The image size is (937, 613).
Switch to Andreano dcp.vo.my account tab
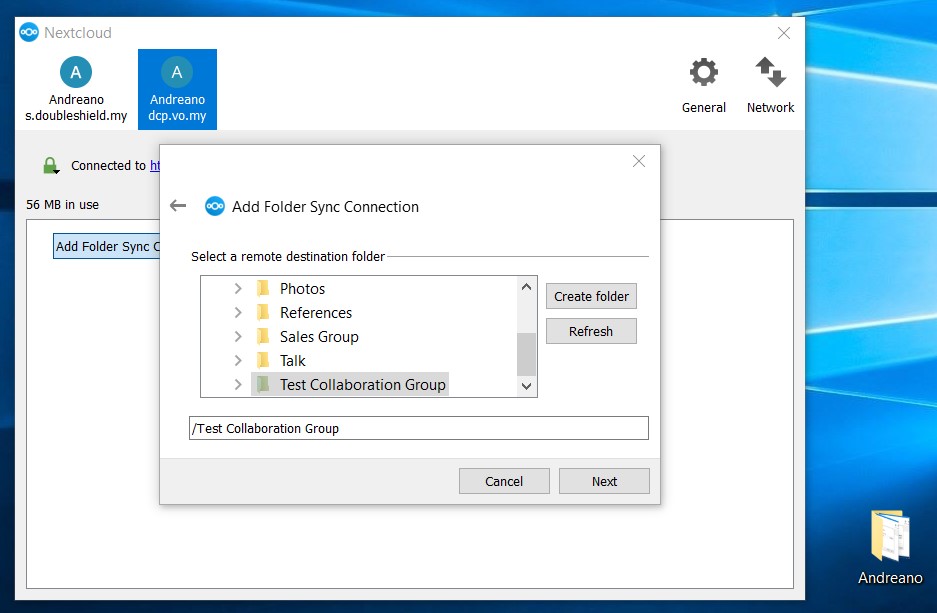click(177, 89)
